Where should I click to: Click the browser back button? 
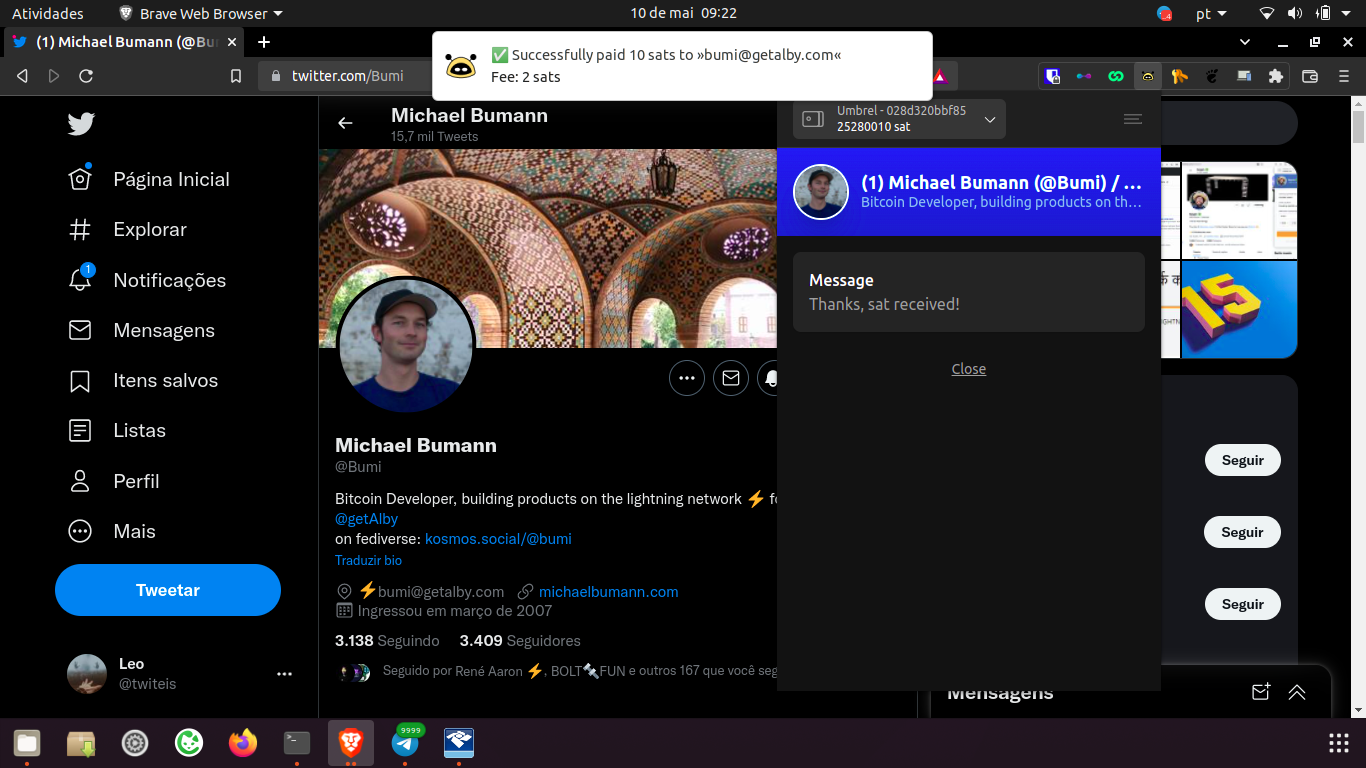coord(22,76)
